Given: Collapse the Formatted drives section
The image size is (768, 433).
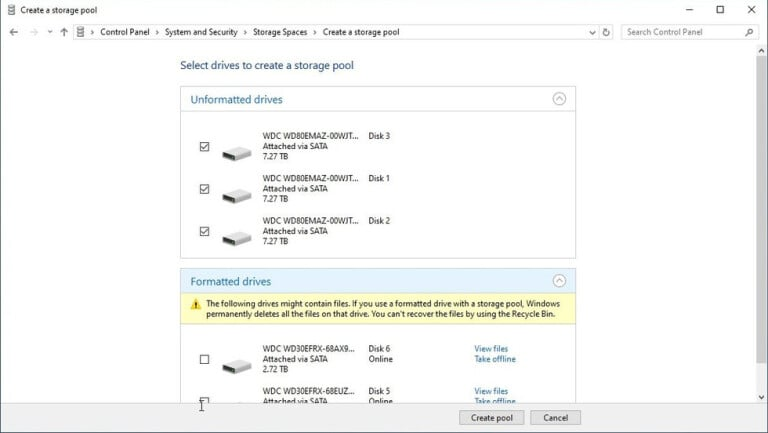Looking at the screenshot, I should (x=559, y=281).
